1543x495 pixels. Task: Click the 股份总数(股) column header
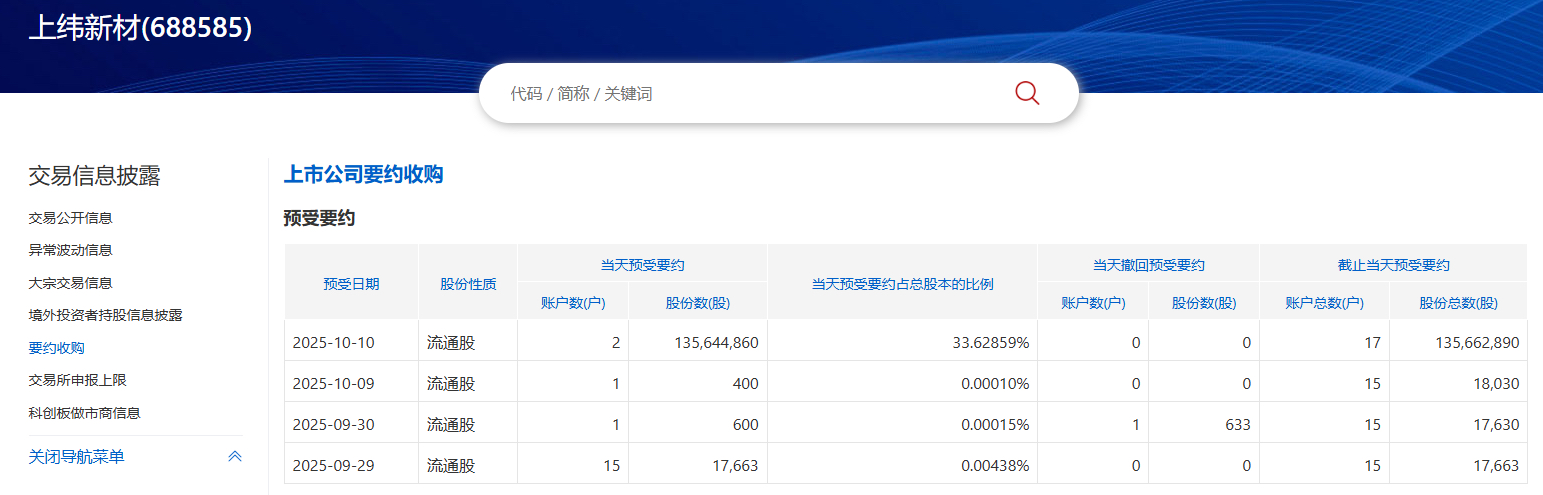[x=1458, y=303]
